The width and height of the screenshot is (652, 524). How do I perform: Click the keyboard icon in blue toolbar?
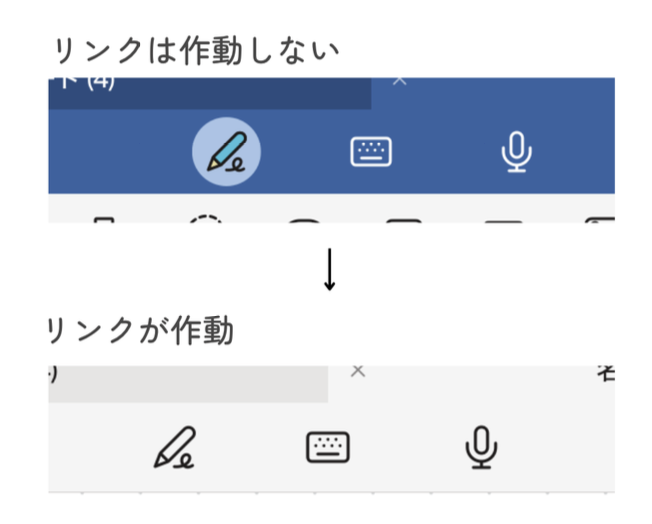(371, 152)
